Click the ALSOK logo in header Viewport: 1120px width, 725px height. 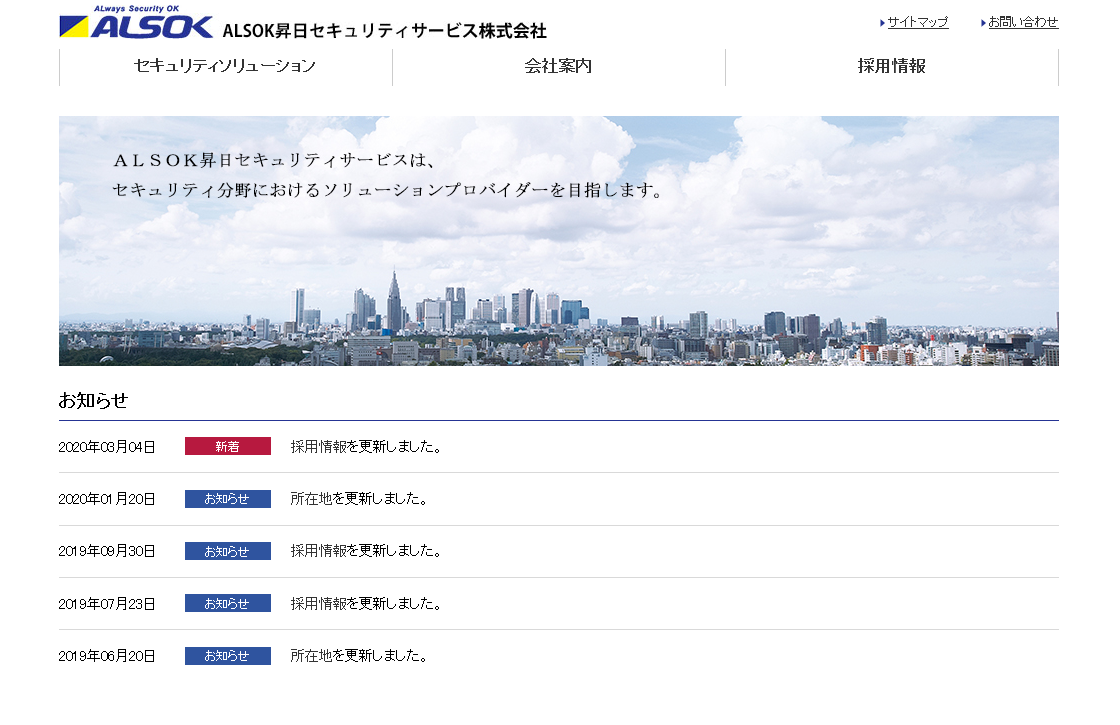tap(136, 21)
